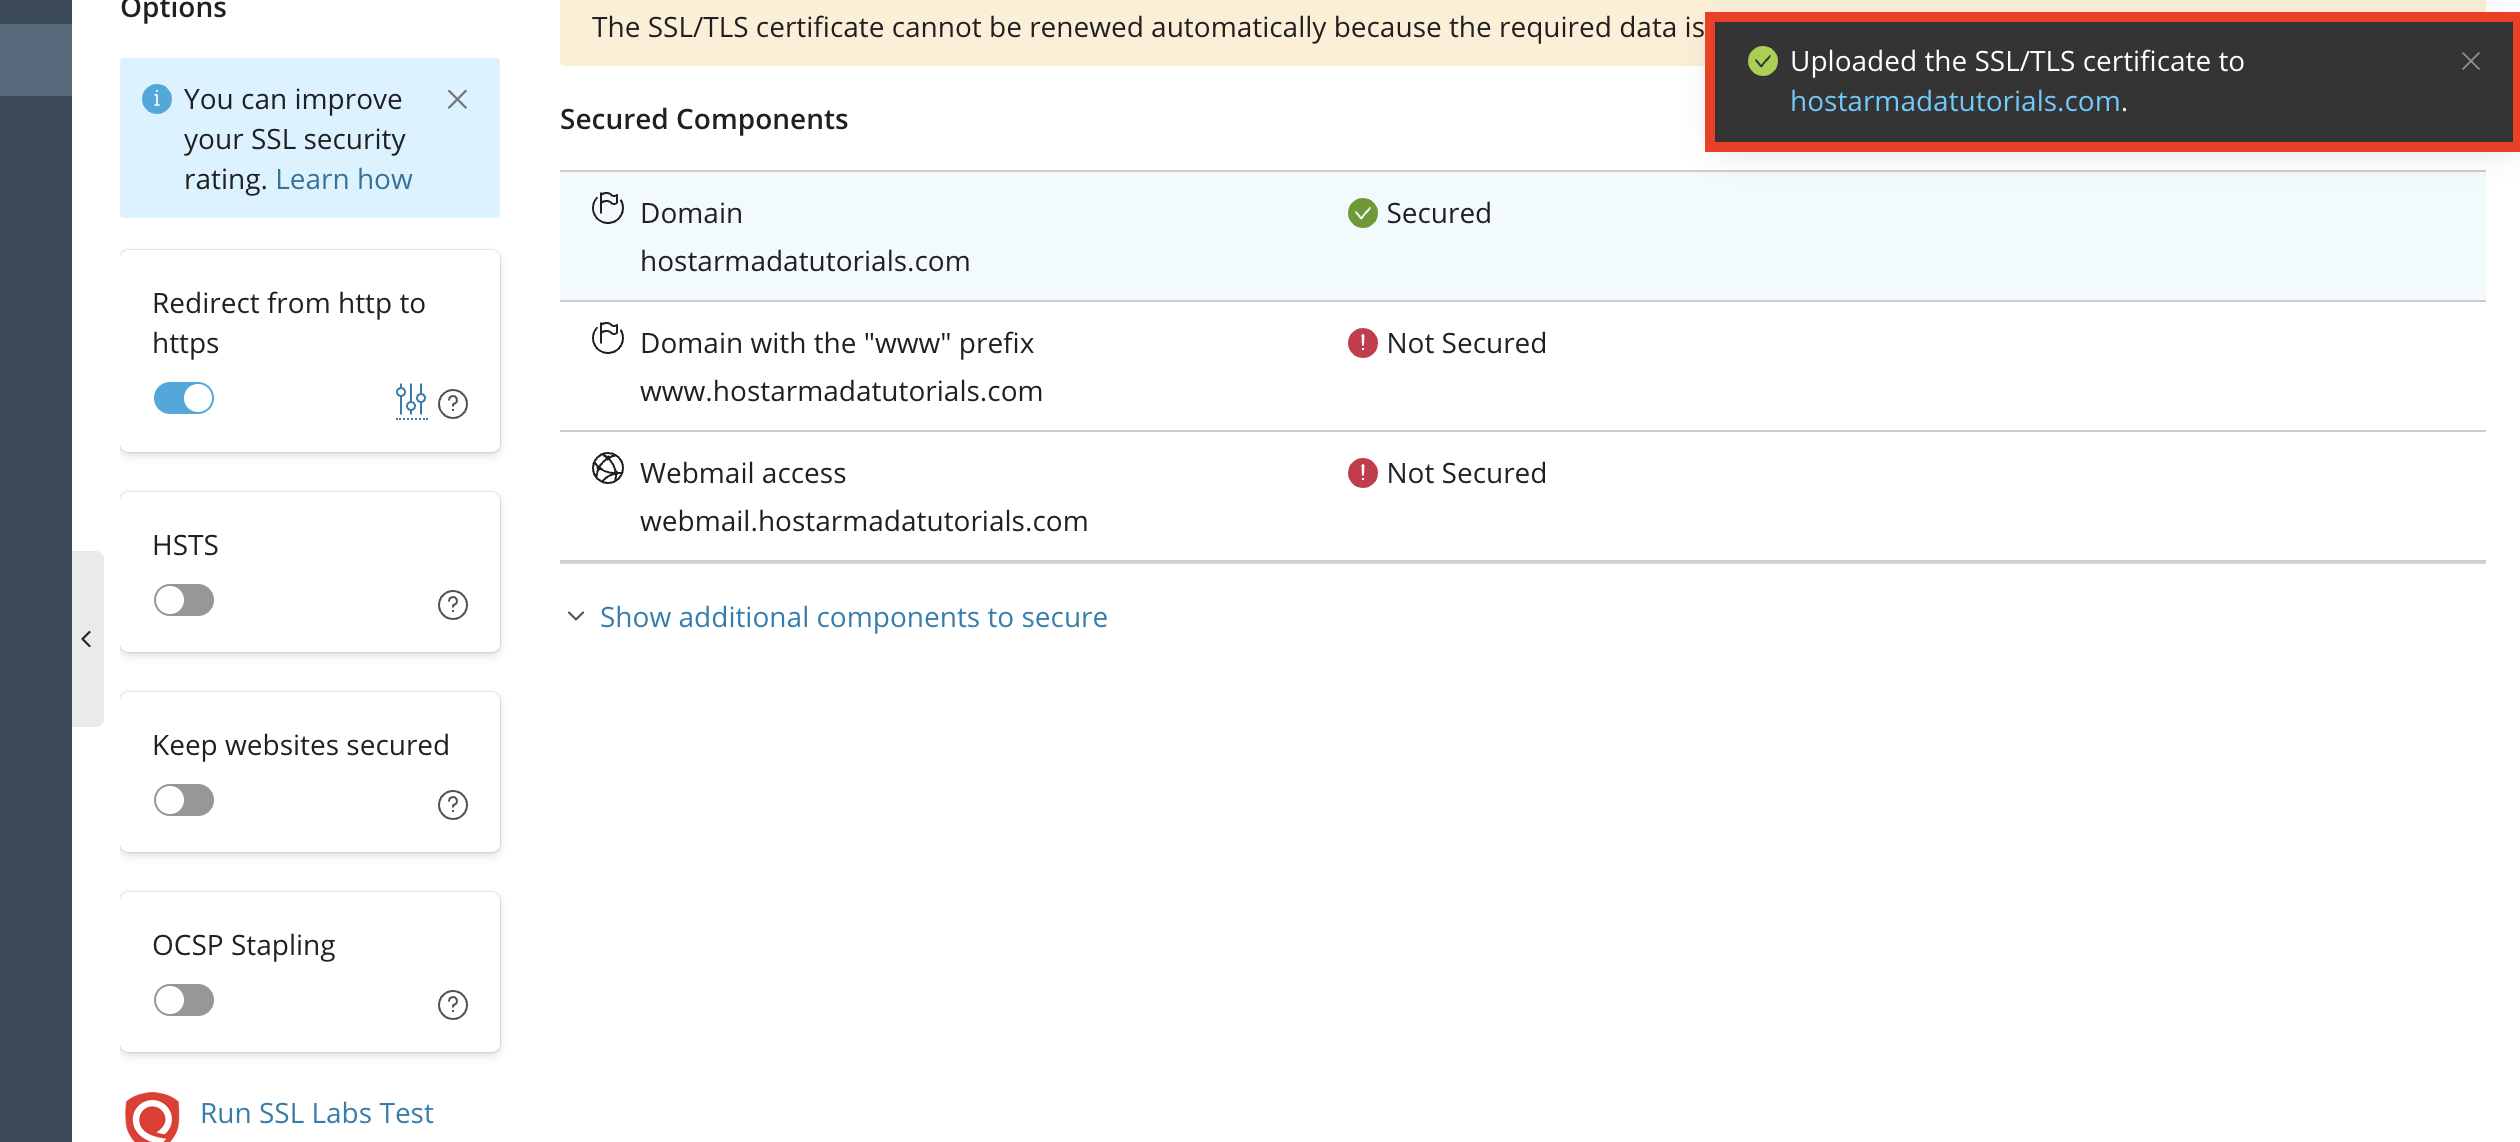Click the flag icon next to Domain hostarmadatutorials.com
Viewport: 2520px width, 1142px height.
click(608, 210)
